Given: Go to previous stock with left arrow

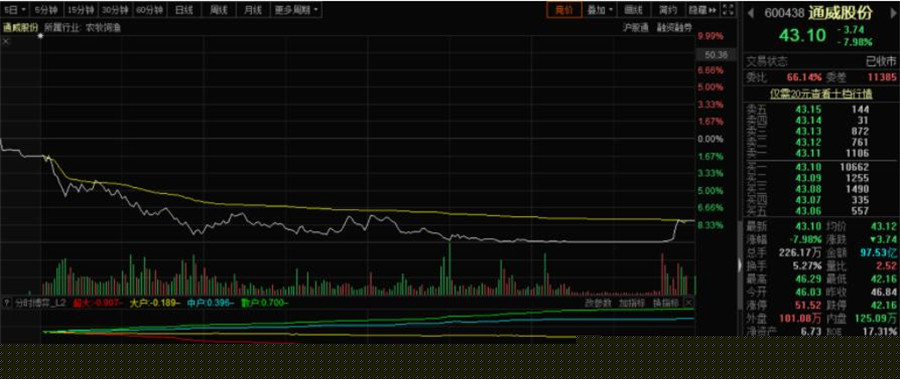Looking at the screenshot, I should point(750,13).
